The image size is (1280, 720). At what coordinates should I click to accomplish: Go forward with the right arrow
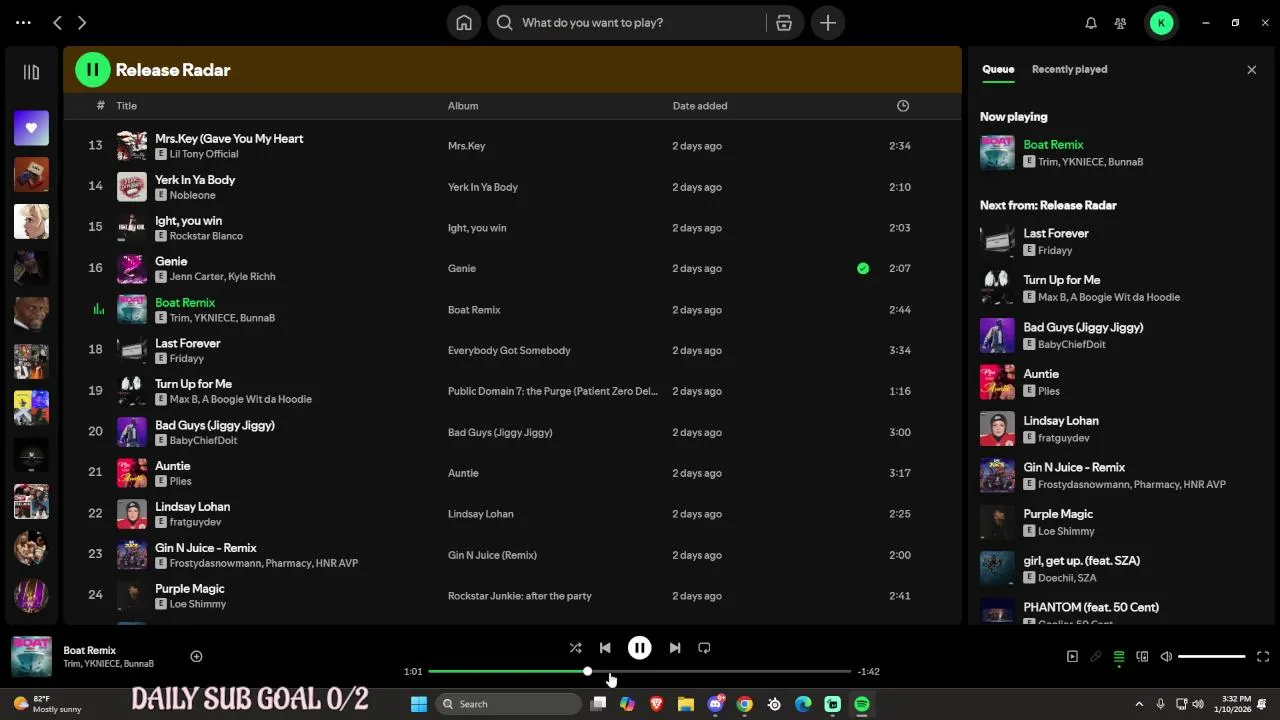coord(82,23)
